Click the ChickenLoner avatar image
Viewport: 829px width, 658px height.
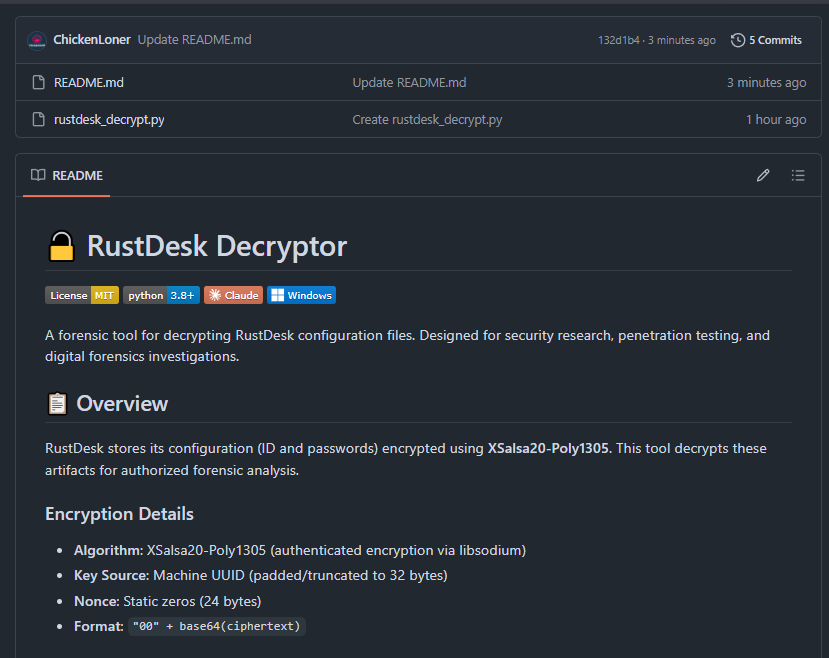[x=37, y=40]
